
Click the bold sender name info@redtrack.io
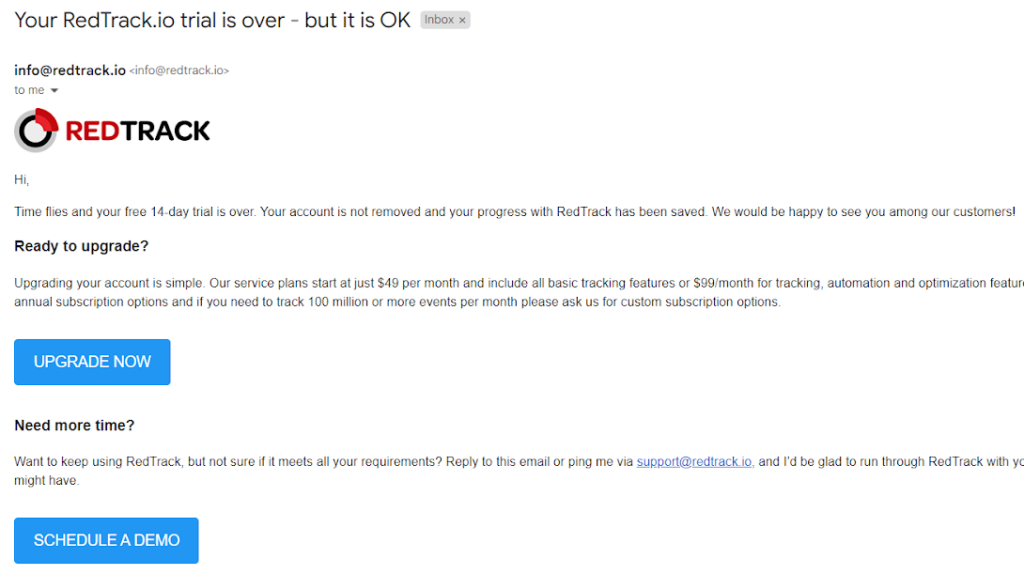pos(70,70)
